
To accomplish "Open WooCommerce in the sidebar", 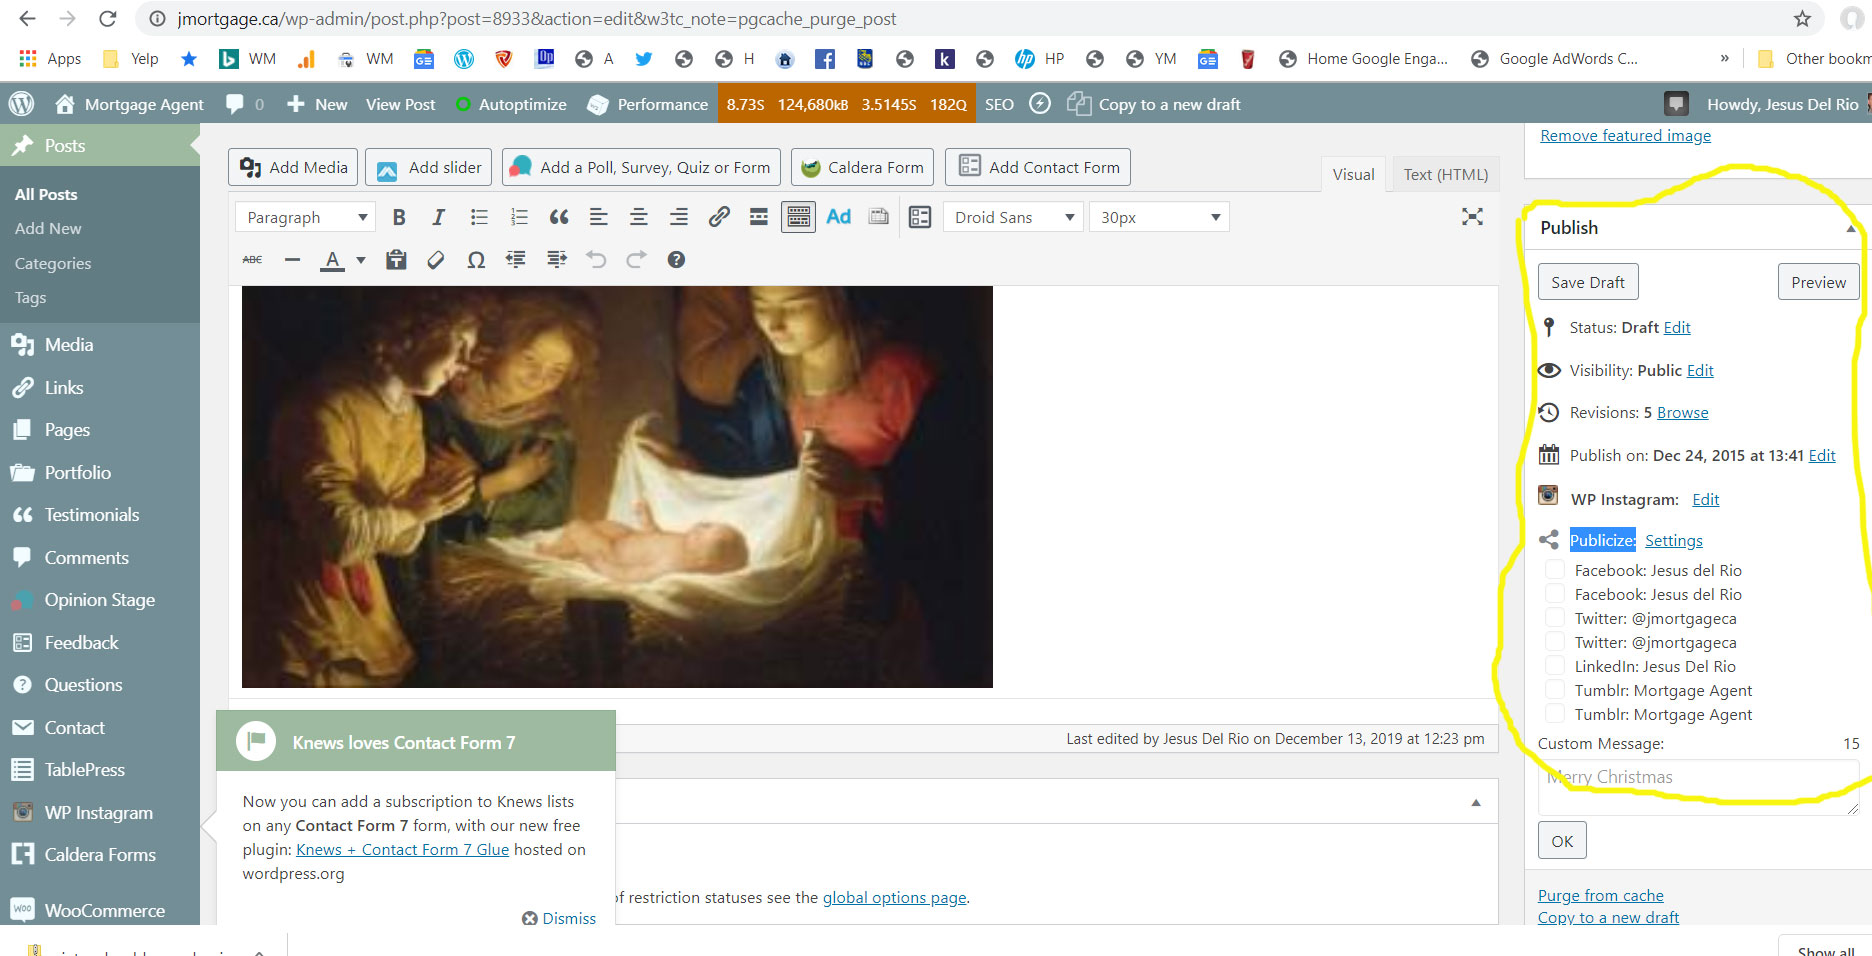I will (x=104, y=910).
